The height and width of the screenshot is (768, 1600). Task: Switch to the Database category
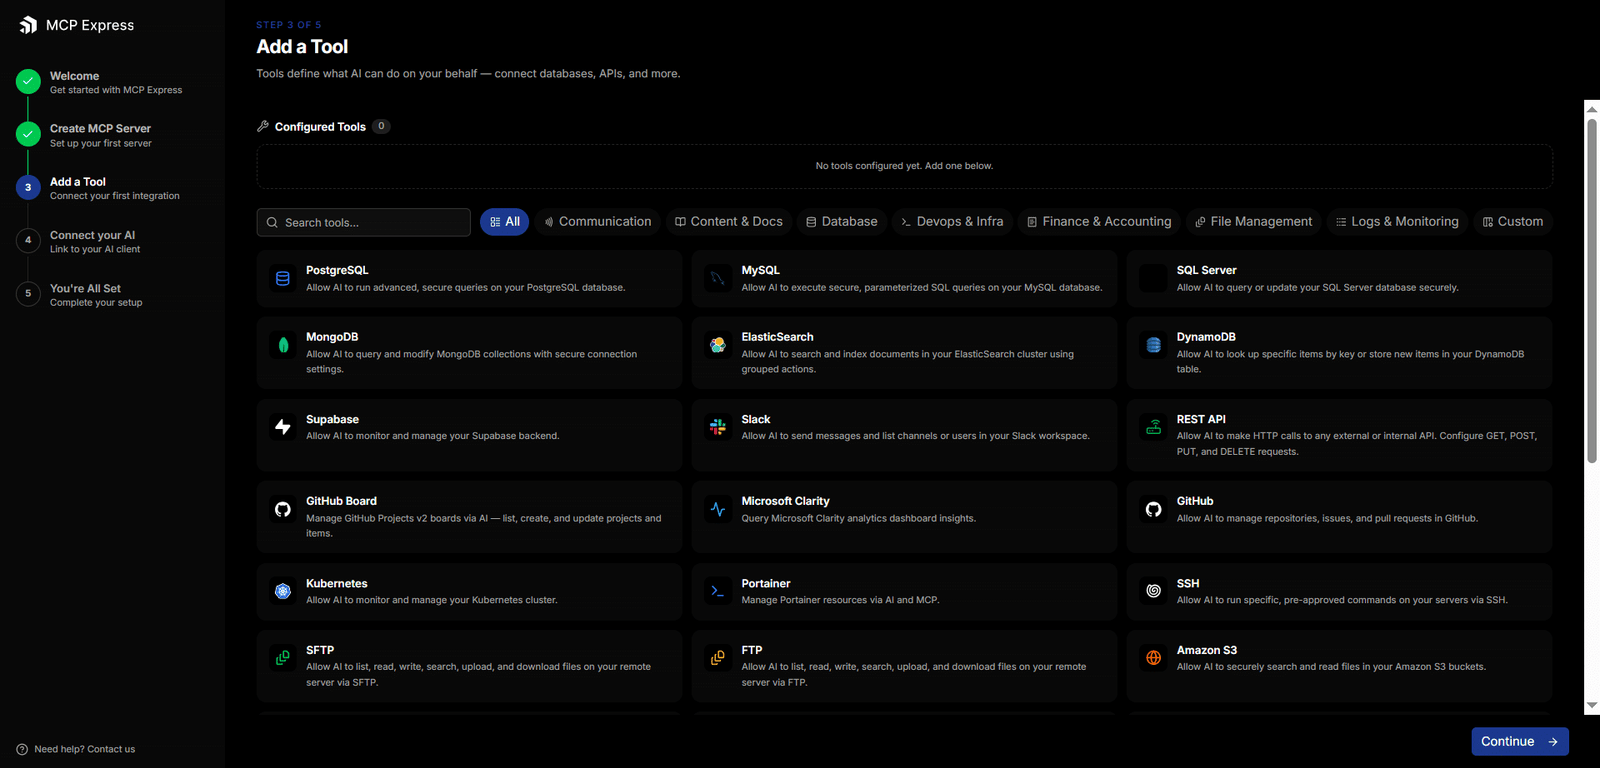(x=842, y=222)
